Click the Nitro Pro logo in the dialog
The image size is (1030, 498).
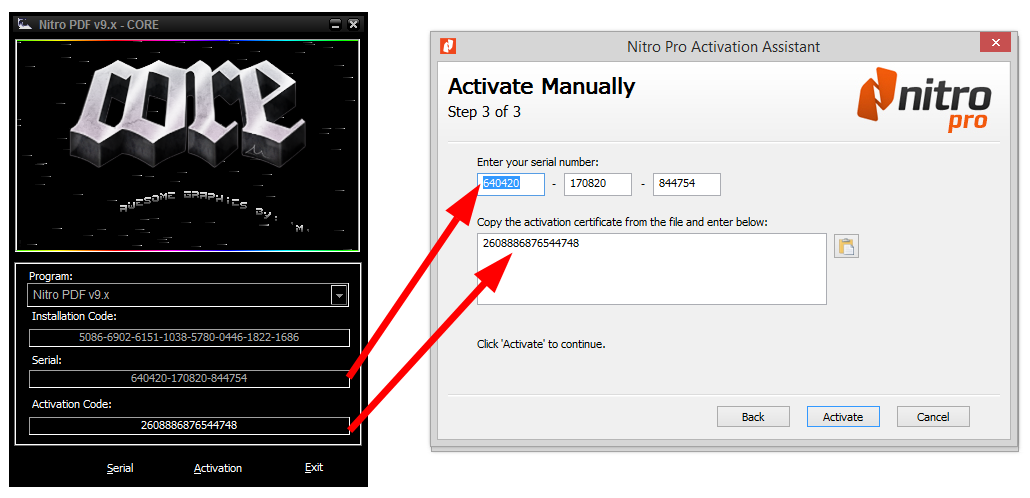(x=924, y=100)
